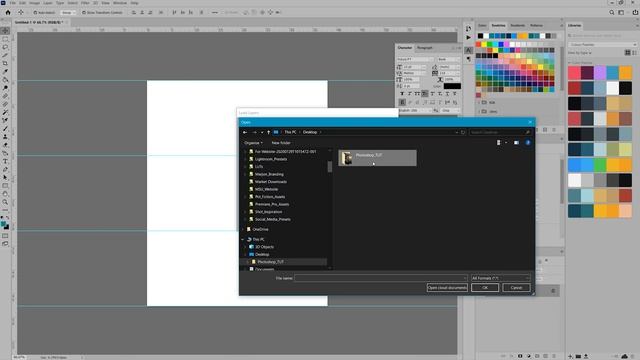Viewport: 640px width, 360px height.
Task: Expand the OneDrive tree node
Action: (243, 229)
